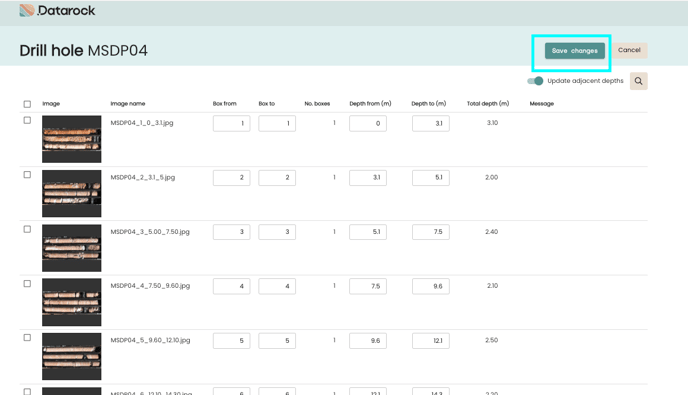The width and height of the screenshot is (688, 395).
Task: Click file name MSDP04_2_3.1_5.jpg
Action: tap(143, 177)
